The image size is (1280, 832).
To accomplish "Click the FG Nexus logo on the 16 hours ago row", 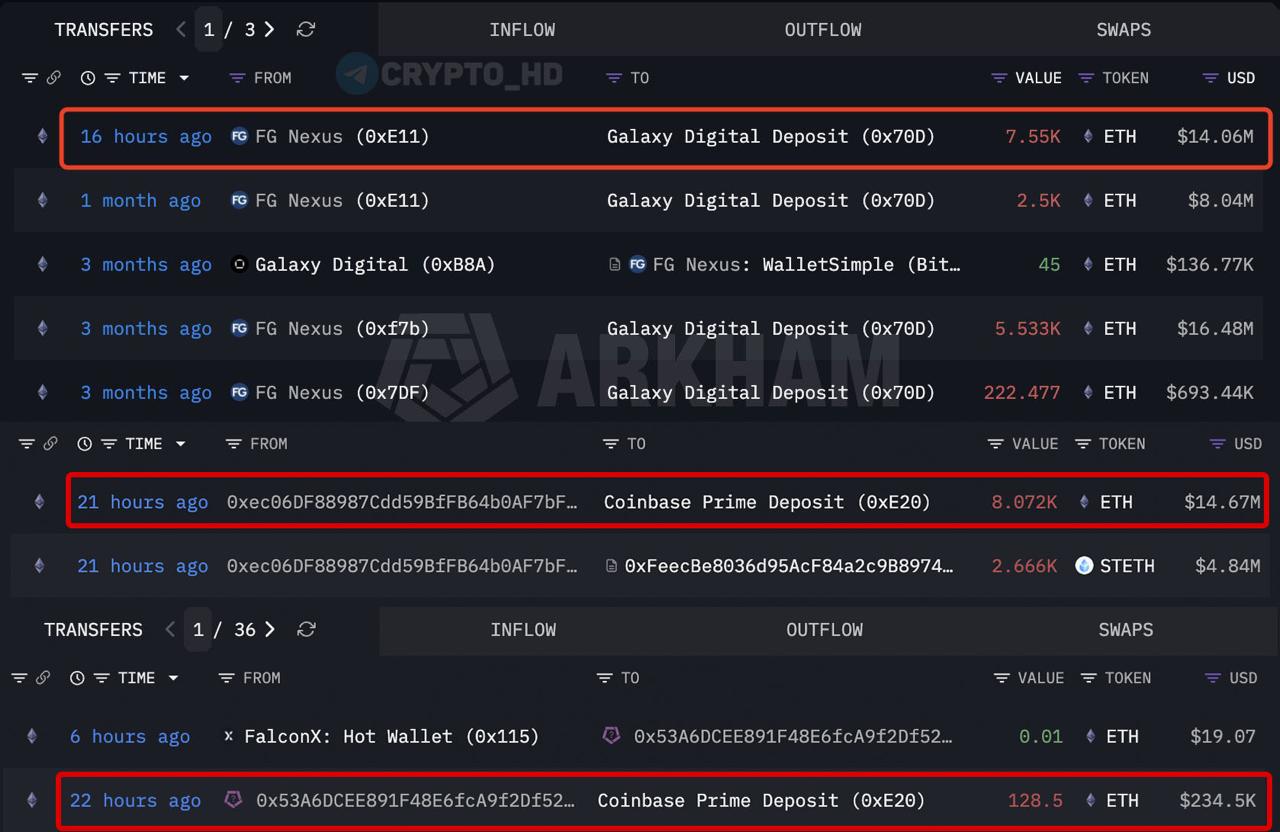I will (x=239, y=136).
